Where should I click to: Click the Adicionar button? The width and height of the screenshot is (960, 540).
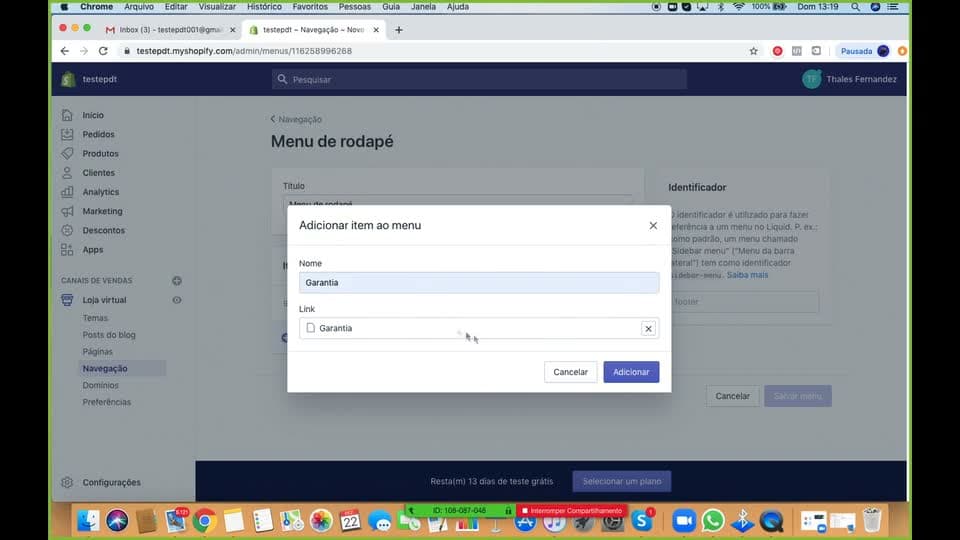[x=631, y=372]
